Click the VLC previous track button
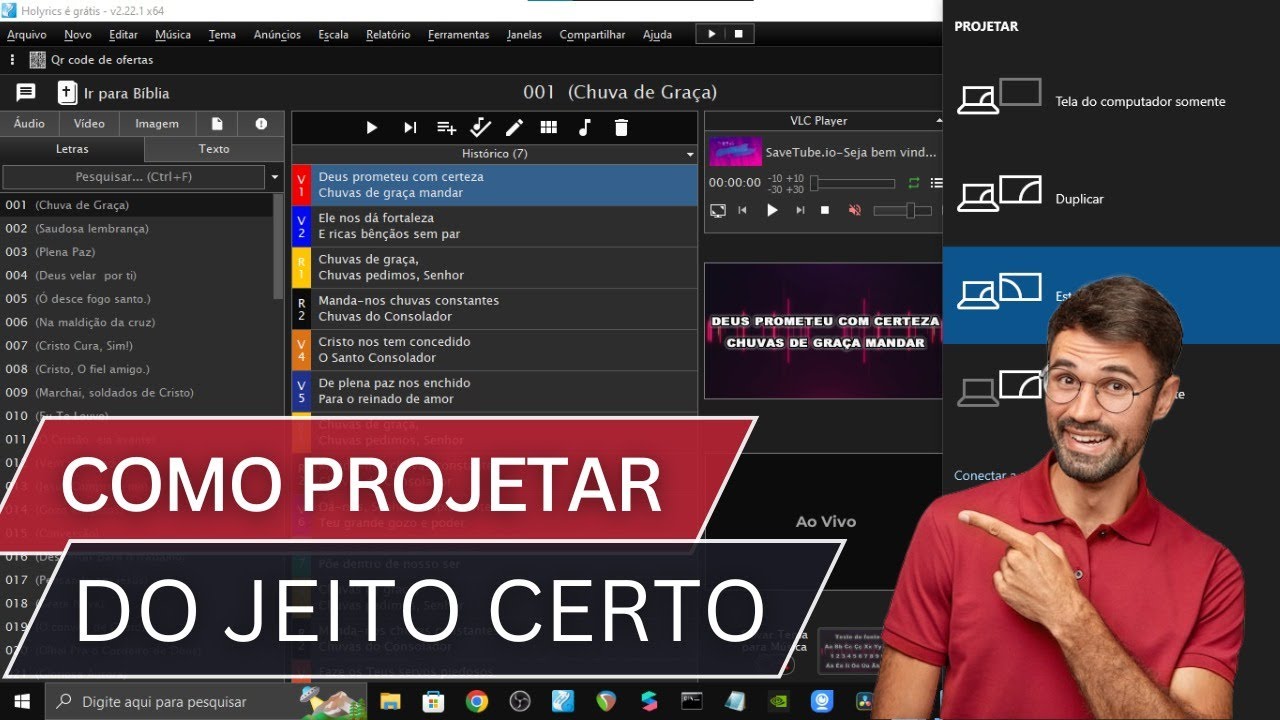The image size is (1280, 720). (x=742, y=210)
